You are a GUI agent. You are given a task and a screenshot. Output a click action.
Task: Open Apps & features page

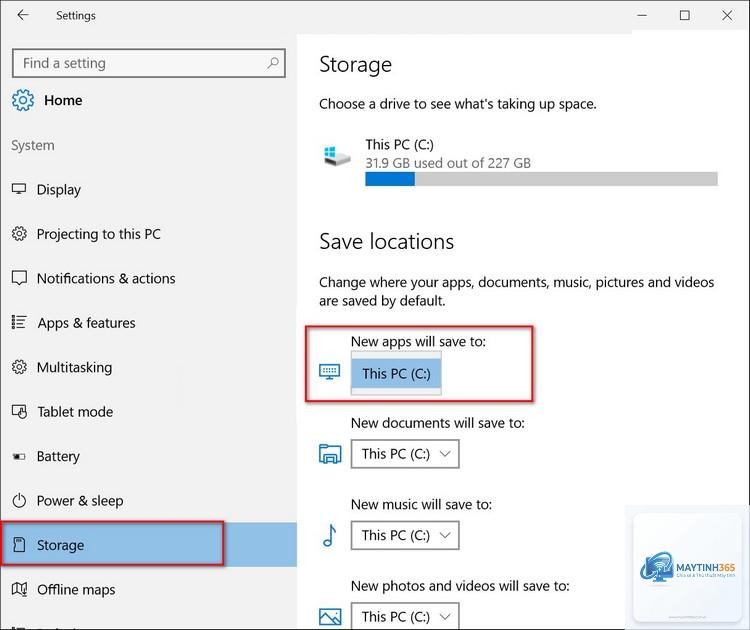pyautogui.click(x=149, y=323)
